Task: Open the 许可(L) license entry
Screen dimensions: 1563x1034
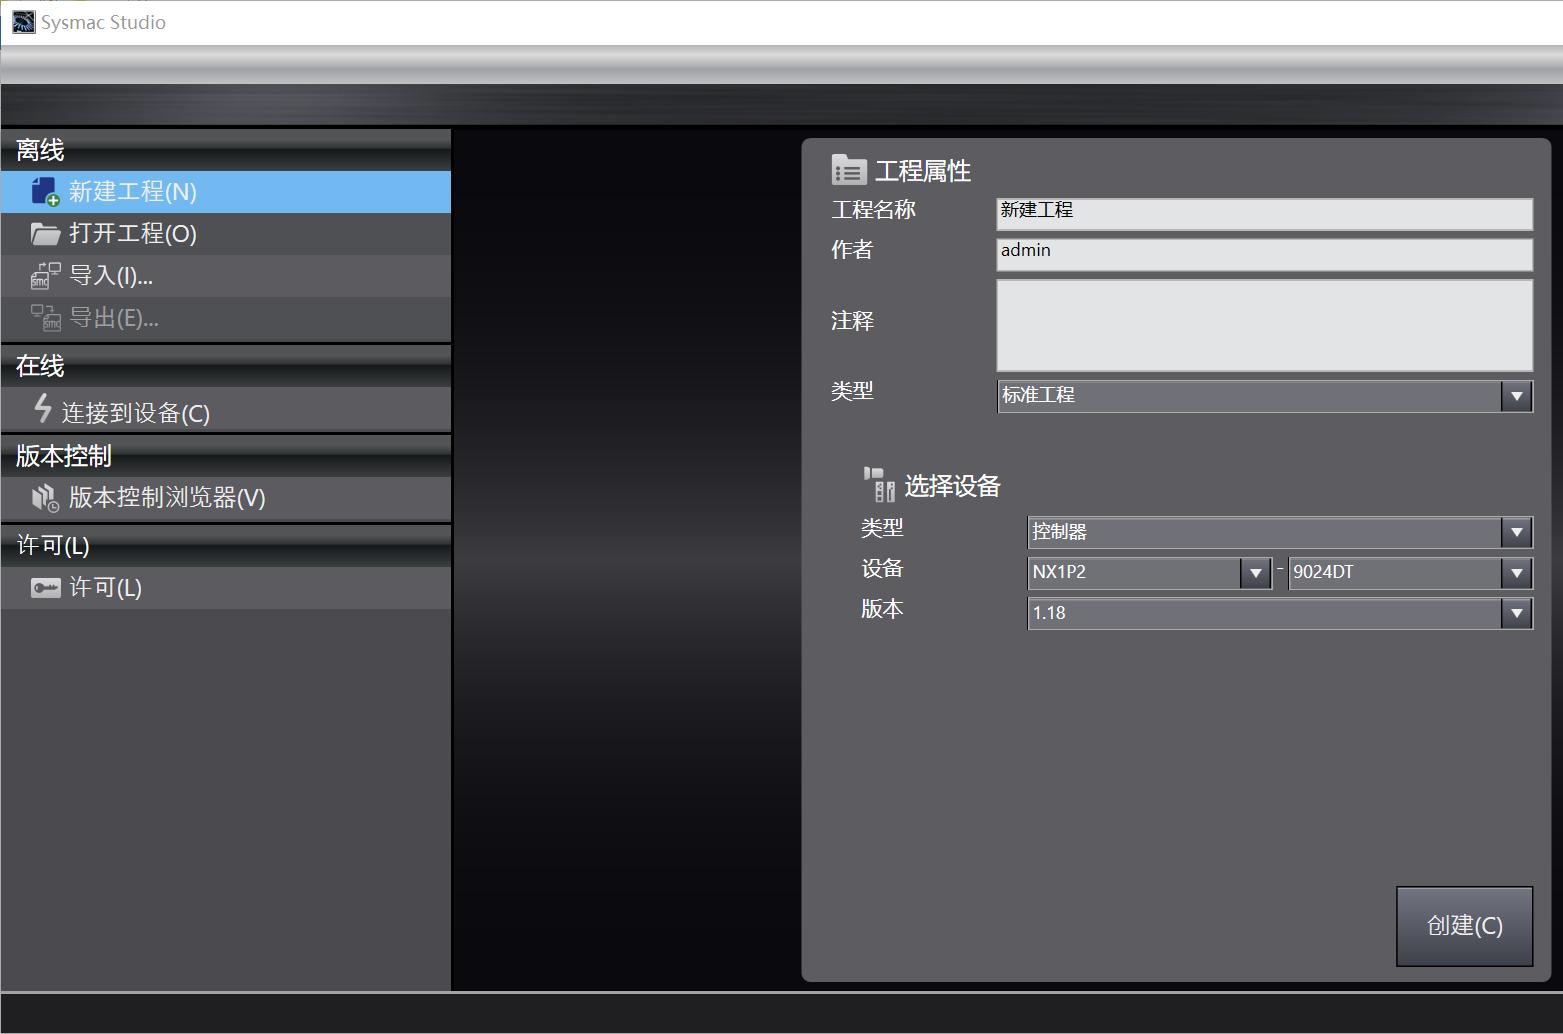Action: (x=226, y=588)
